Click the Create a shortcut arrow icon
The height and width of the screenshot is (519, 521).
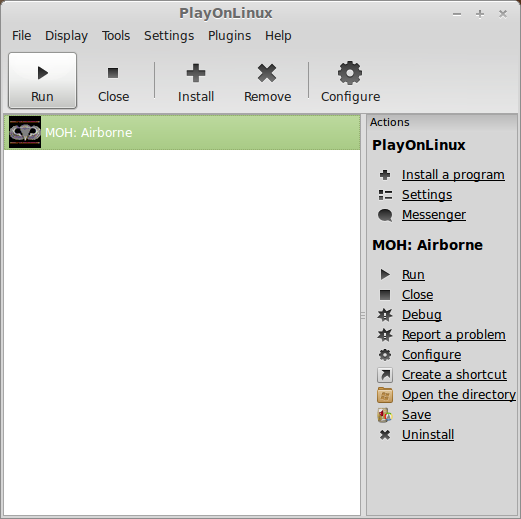(x=385, y=375)
